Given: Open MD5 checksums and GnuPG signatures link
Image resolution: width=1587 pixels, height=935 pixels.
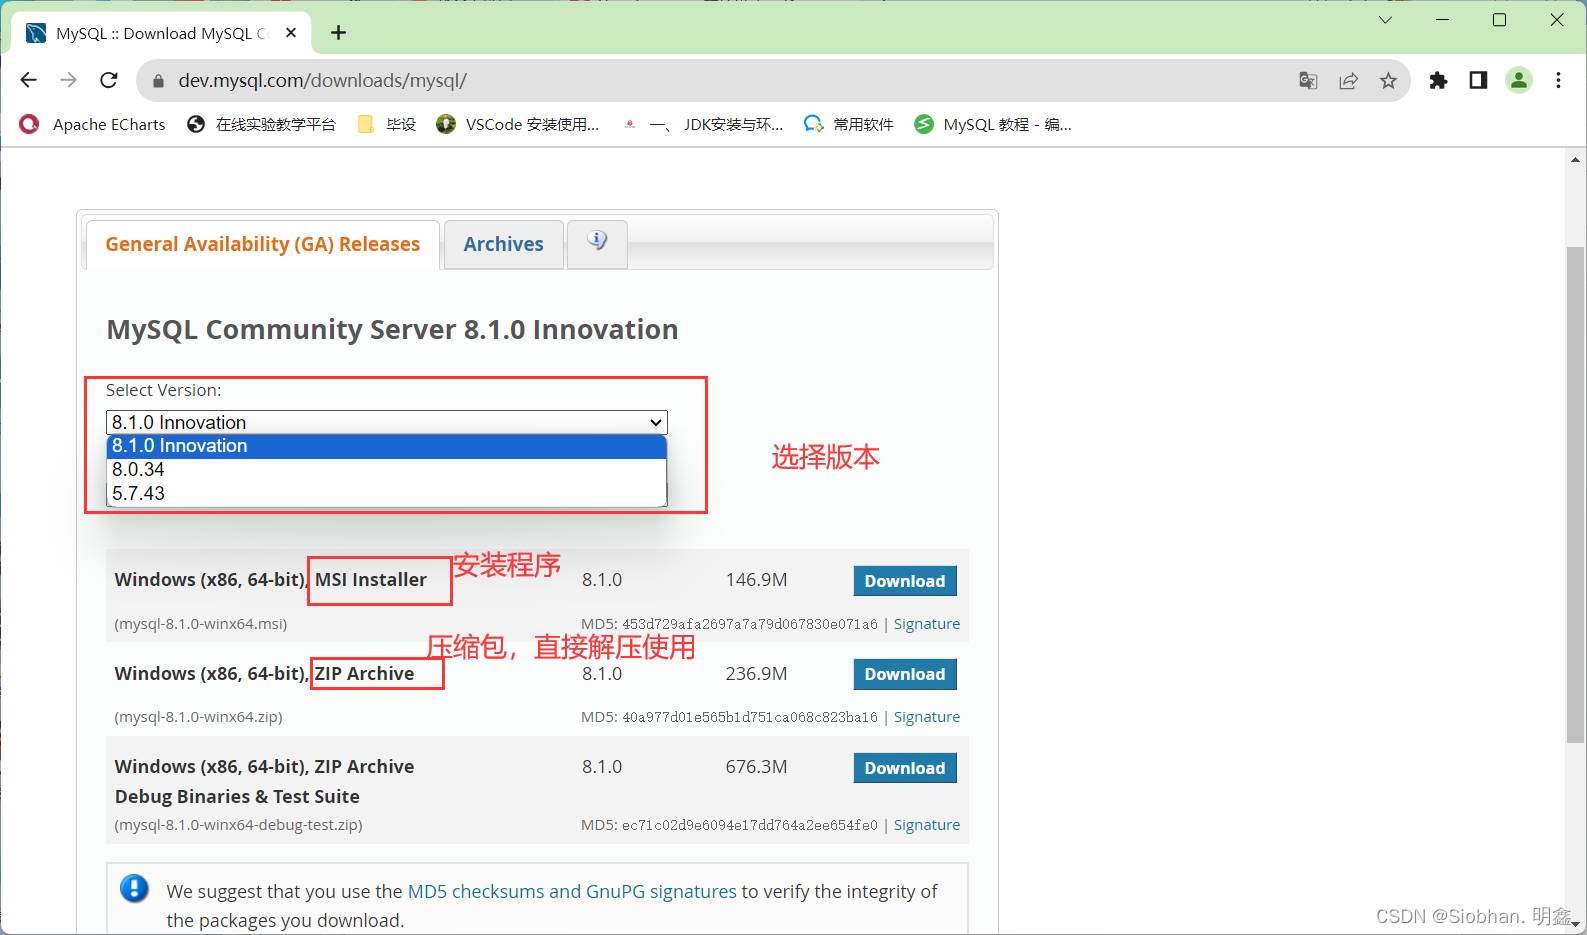Looking at the screenshot, I should (x=572, y=891).
